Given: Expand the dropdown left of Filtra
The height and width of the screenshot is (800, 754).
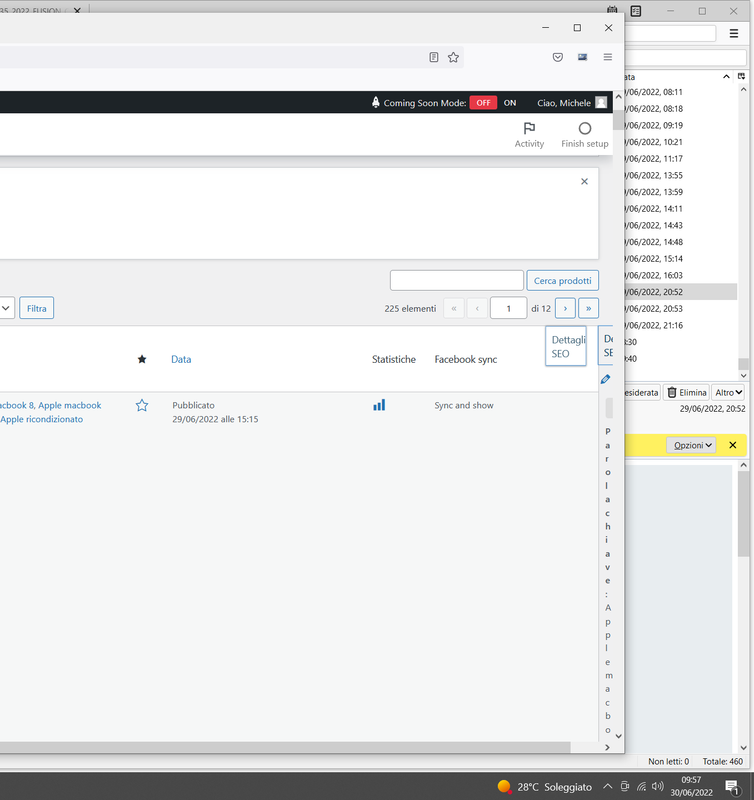Looking at the screenshot, I should click(x=6, y=308).
